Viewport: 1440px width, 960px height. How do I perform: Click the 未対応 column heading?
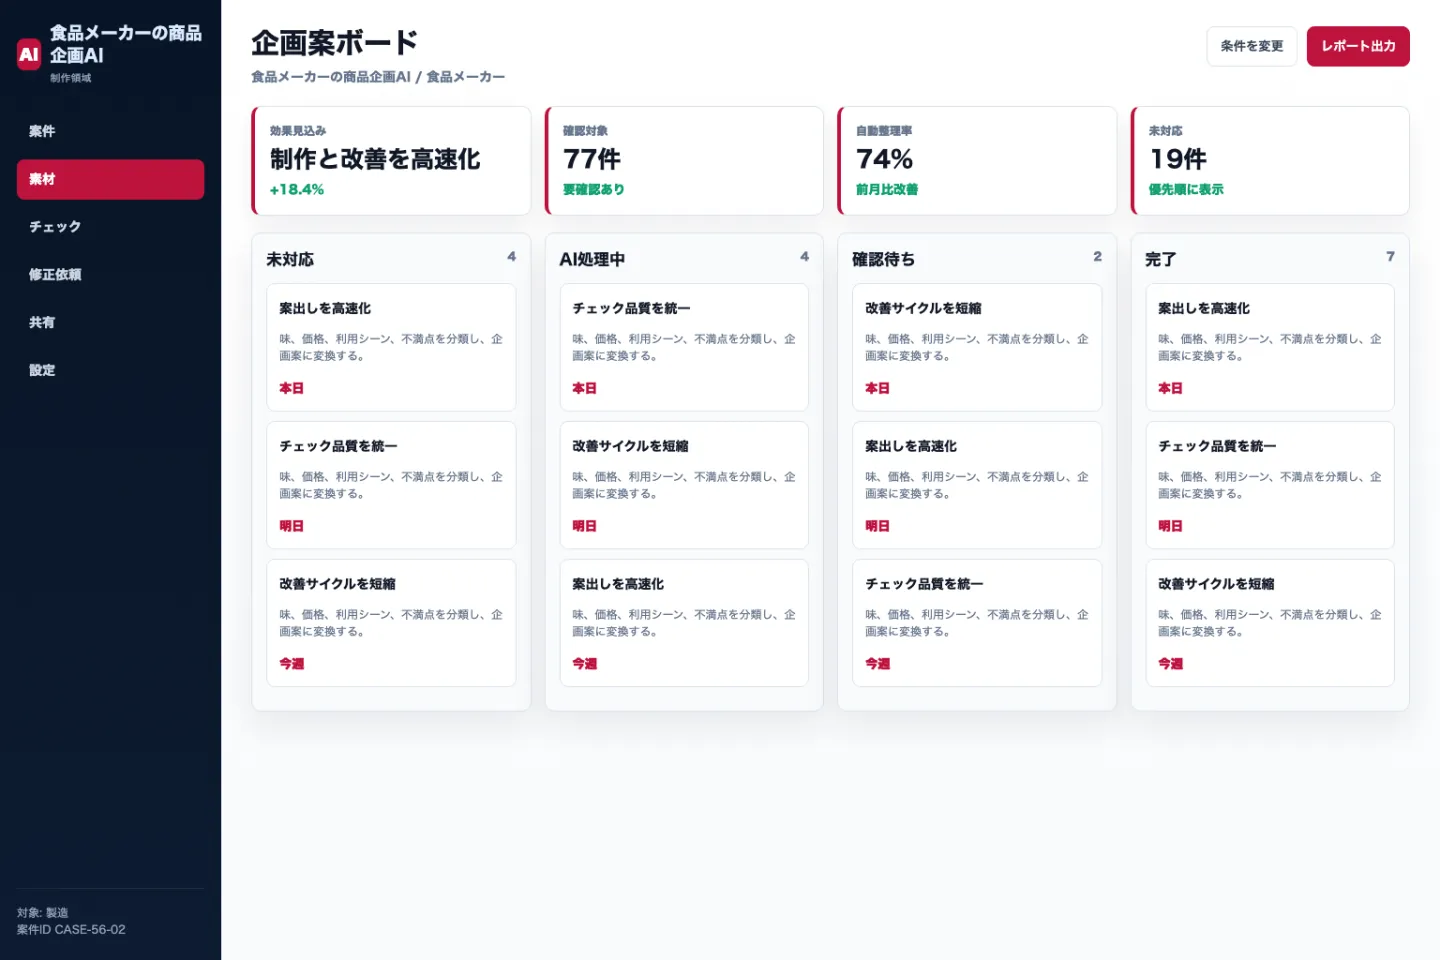[290, 259]
